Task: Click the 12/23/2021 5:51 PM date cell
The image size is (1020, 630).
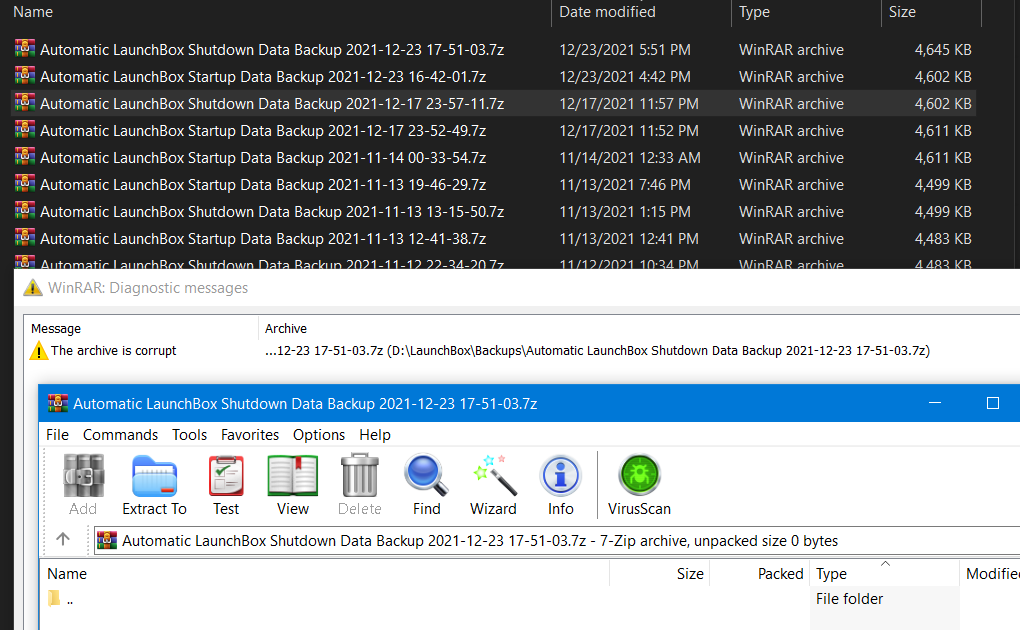Action: pos(624,49)
